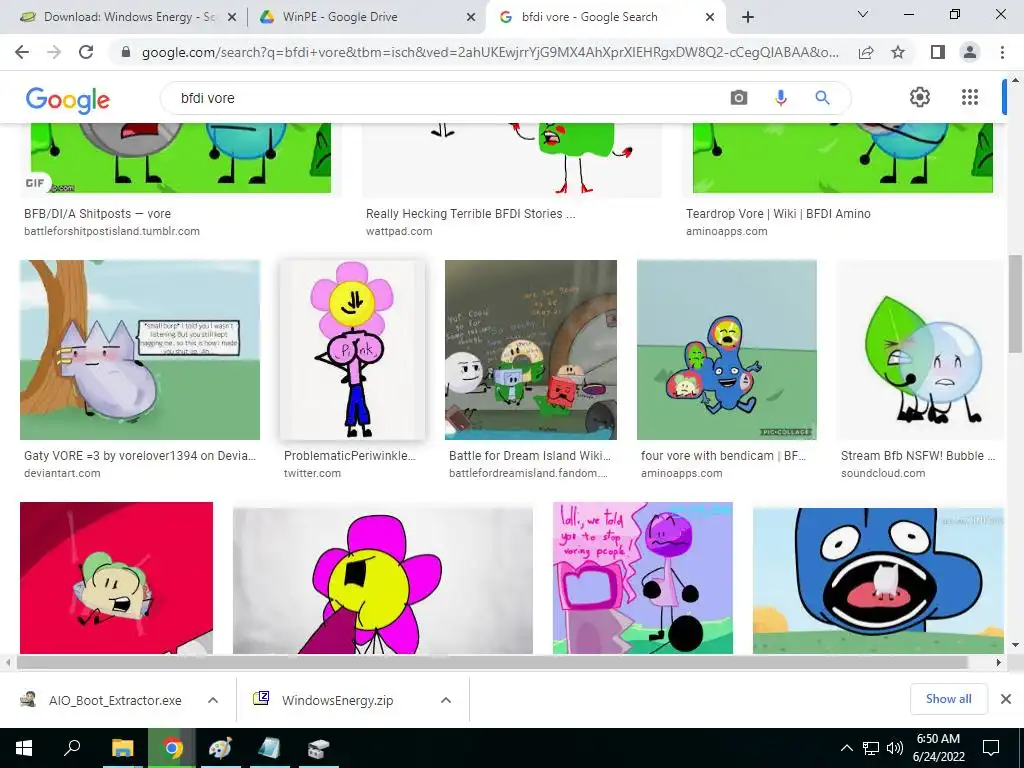1024x768 pixels.
Task: Select the bfdi vore Google Search tab
Action: 589,17
